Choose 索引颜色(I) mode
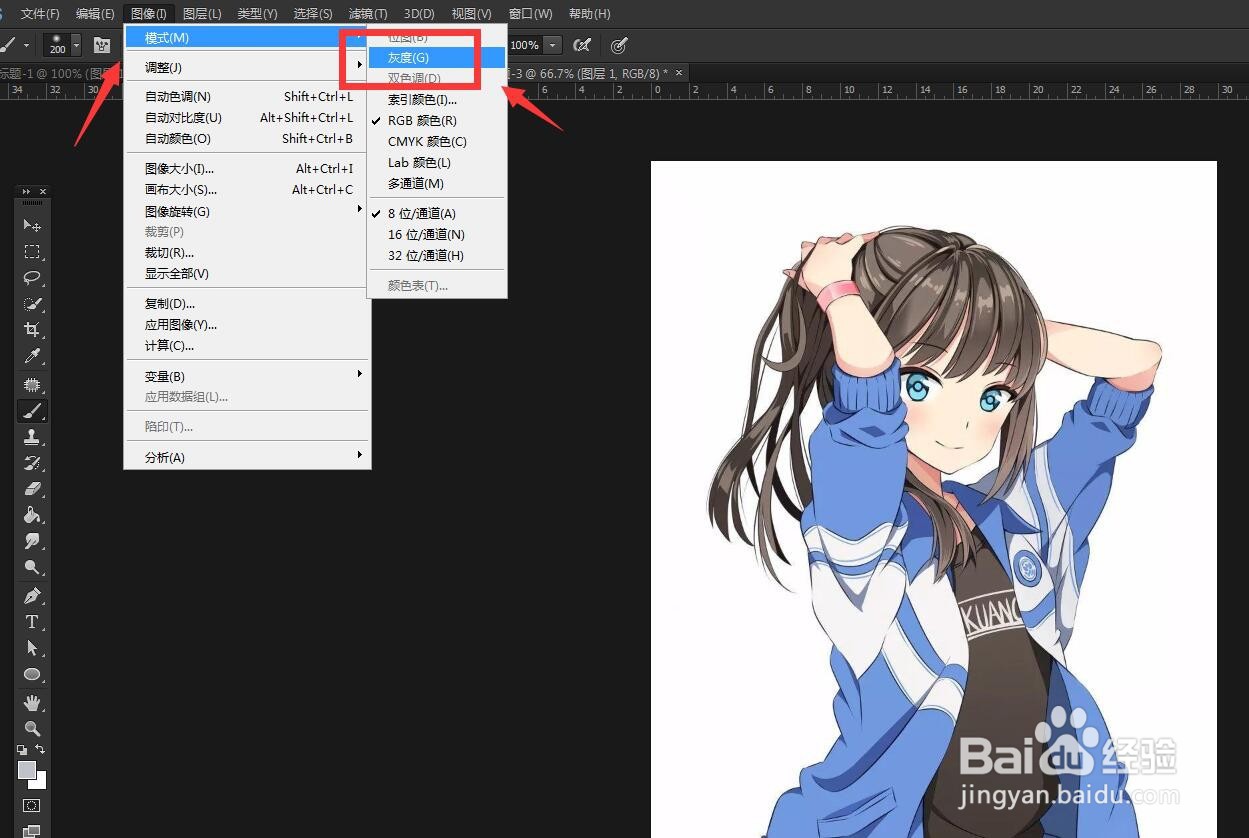 (437, 100)
